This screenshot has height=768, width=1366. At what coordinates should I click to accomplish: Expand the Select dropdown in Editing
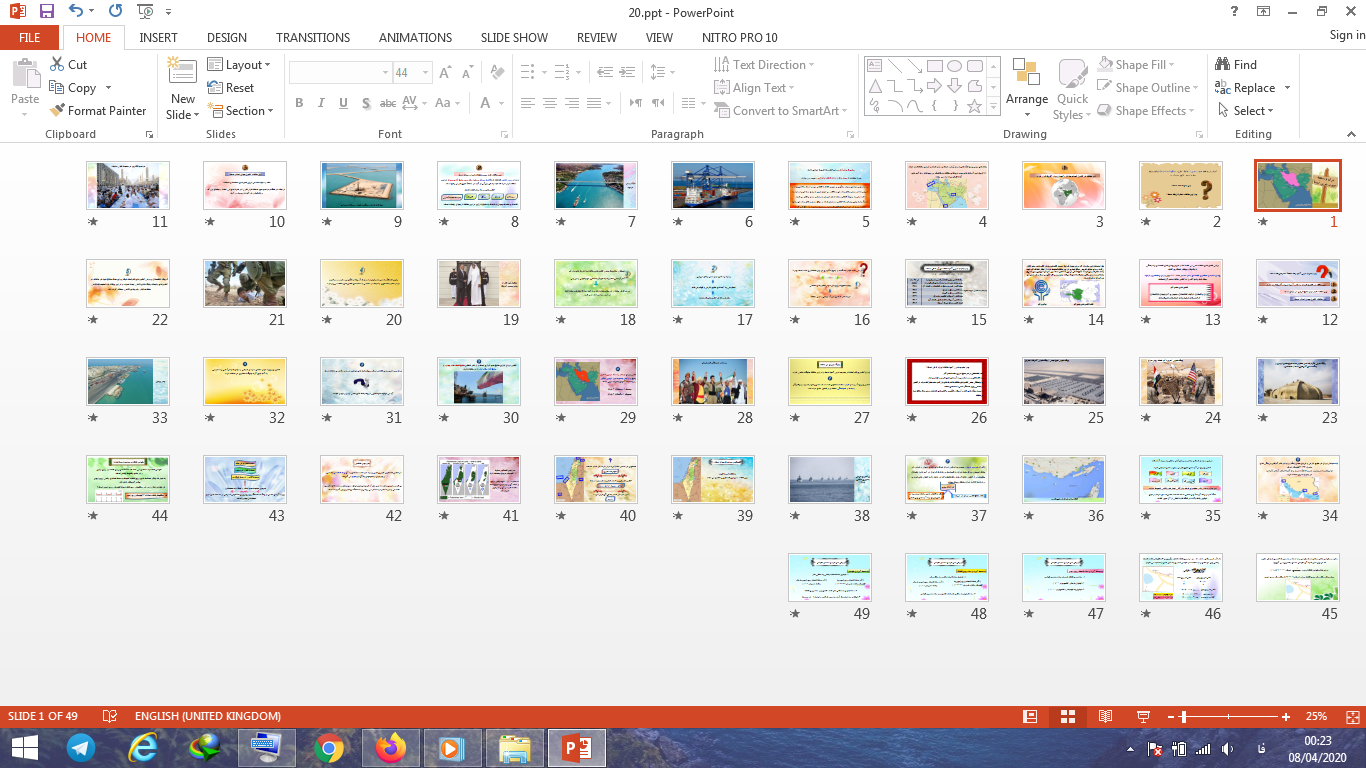coord(1246,111)
